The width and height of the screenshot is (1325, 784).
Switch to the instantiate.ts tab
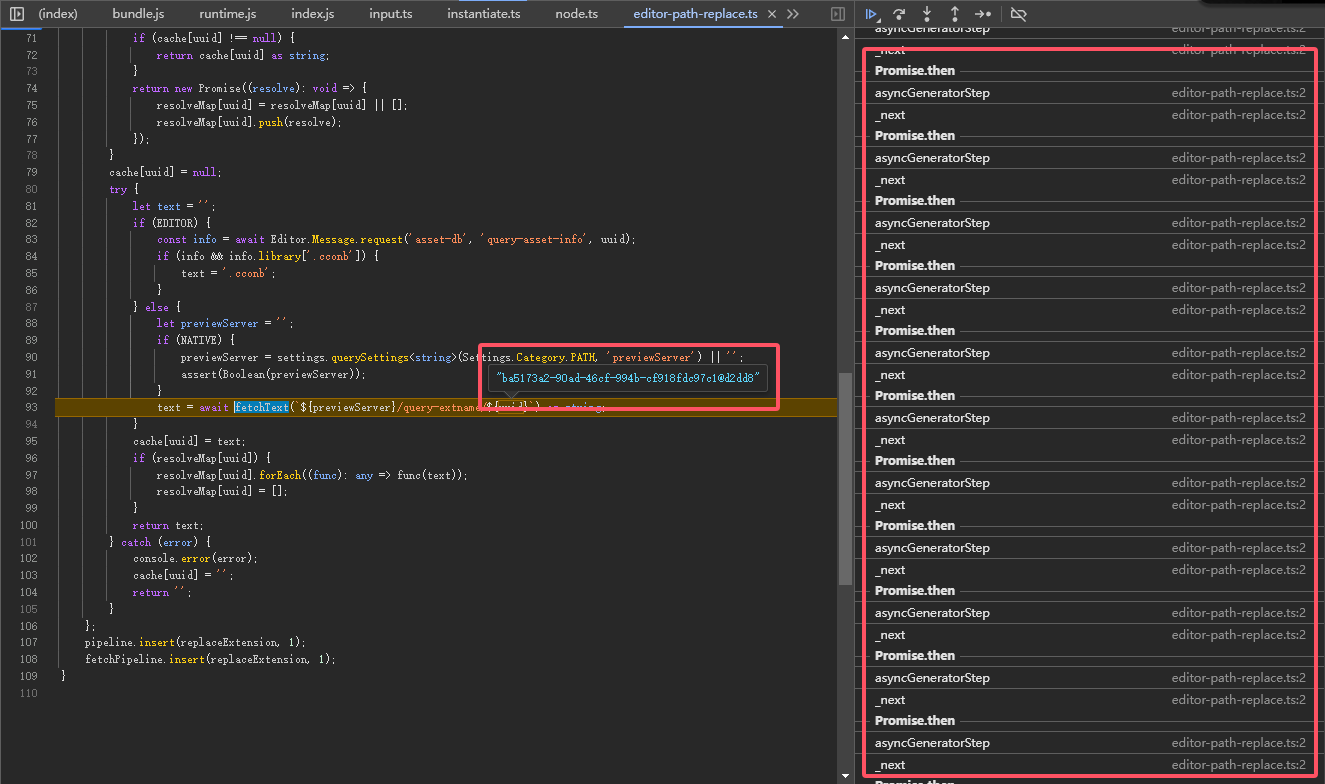click(484, 14)
